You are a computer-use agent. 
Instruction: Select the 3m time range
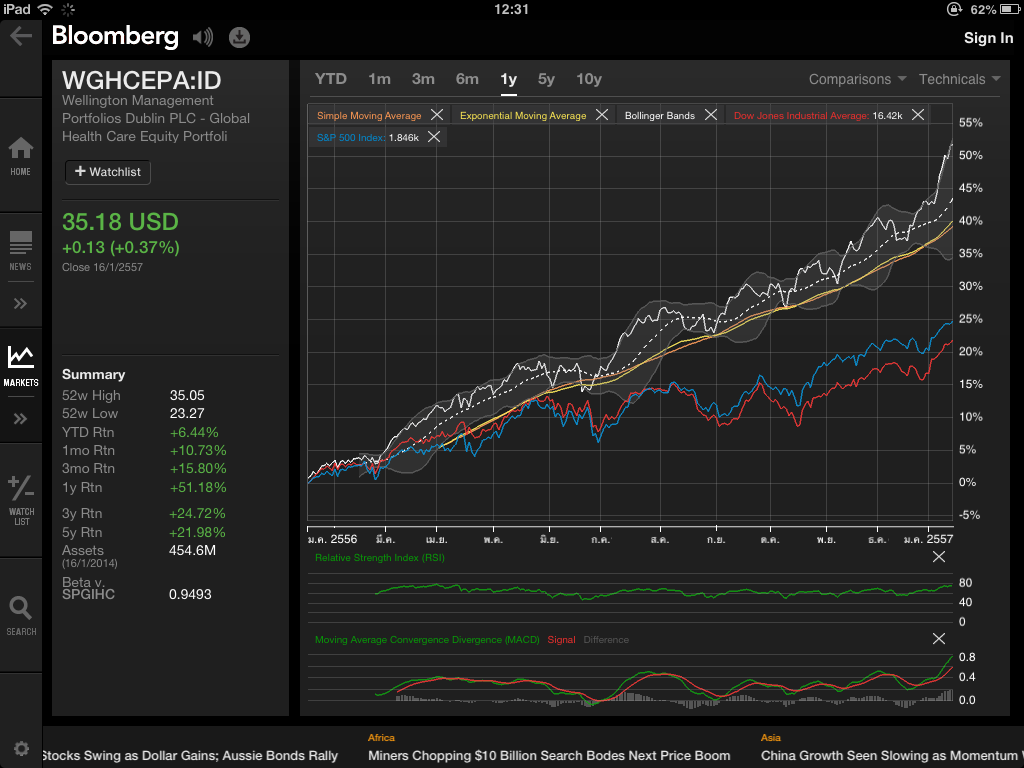pos(423,79)
